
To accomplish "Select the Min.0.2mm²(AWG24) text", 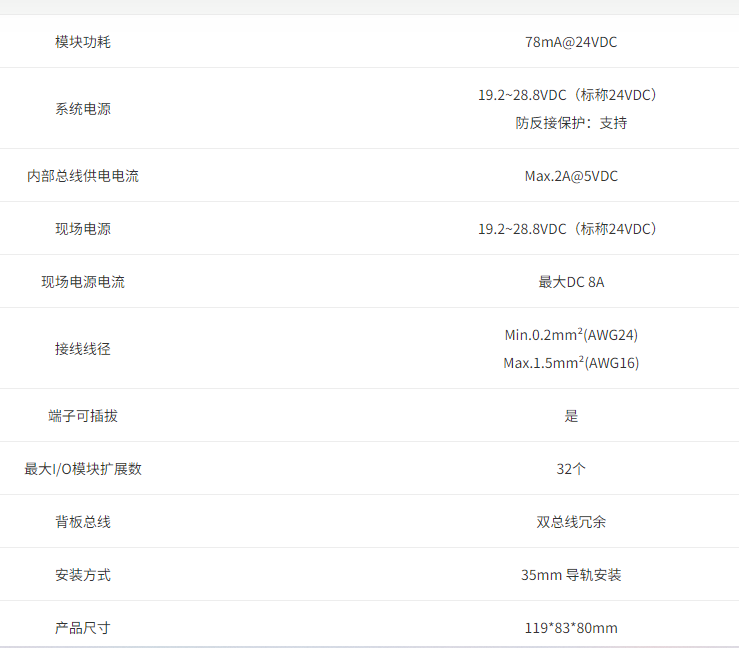I will pyautogui.click(x=571, y=335).
